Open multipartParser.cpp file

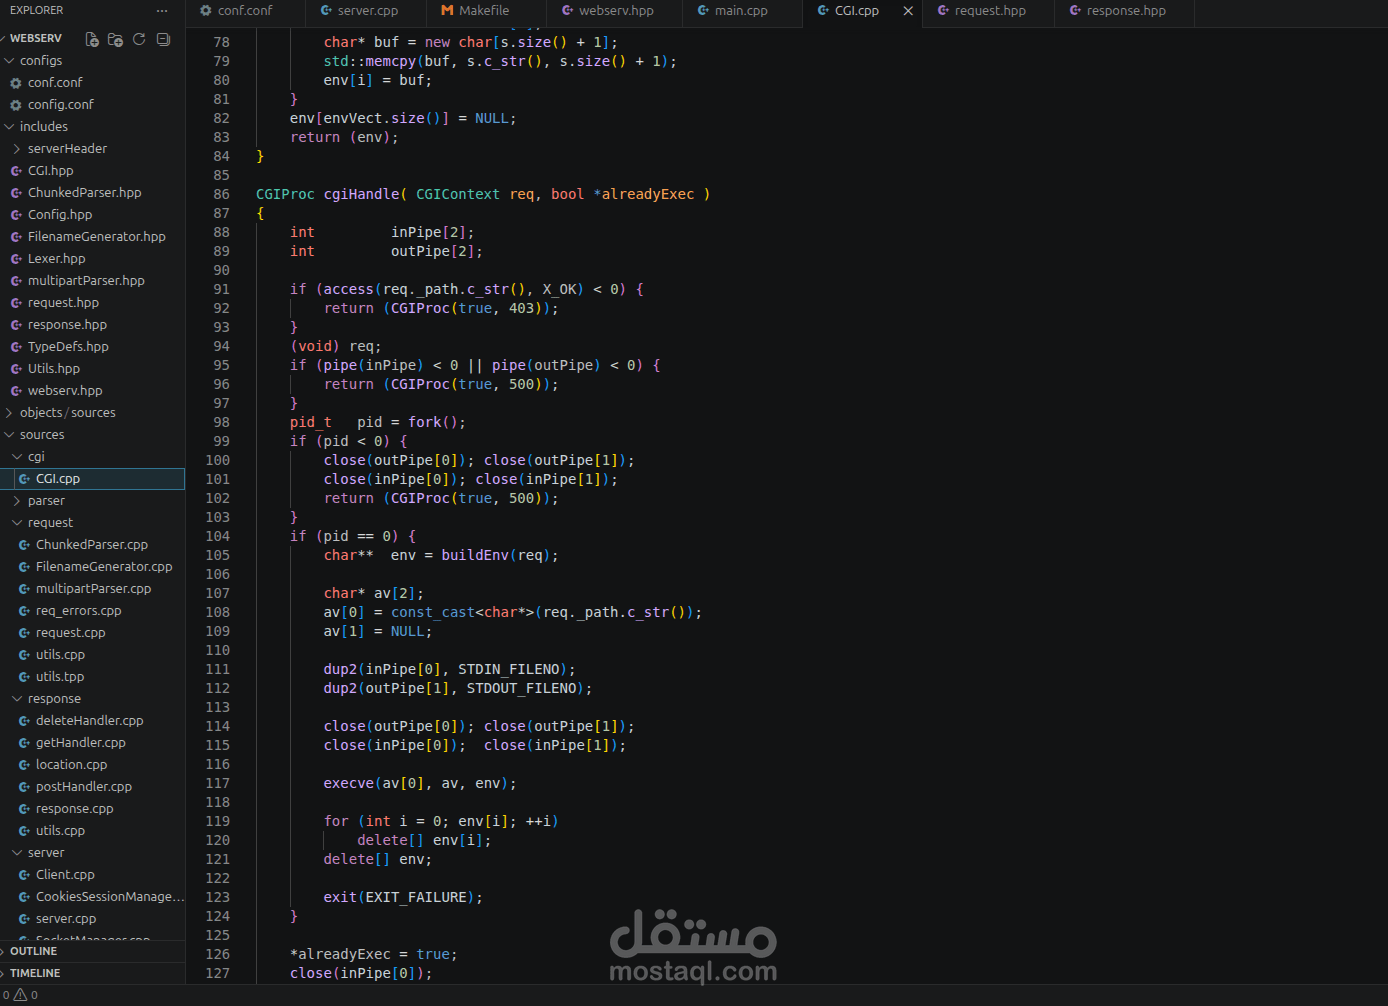(94, 589)
